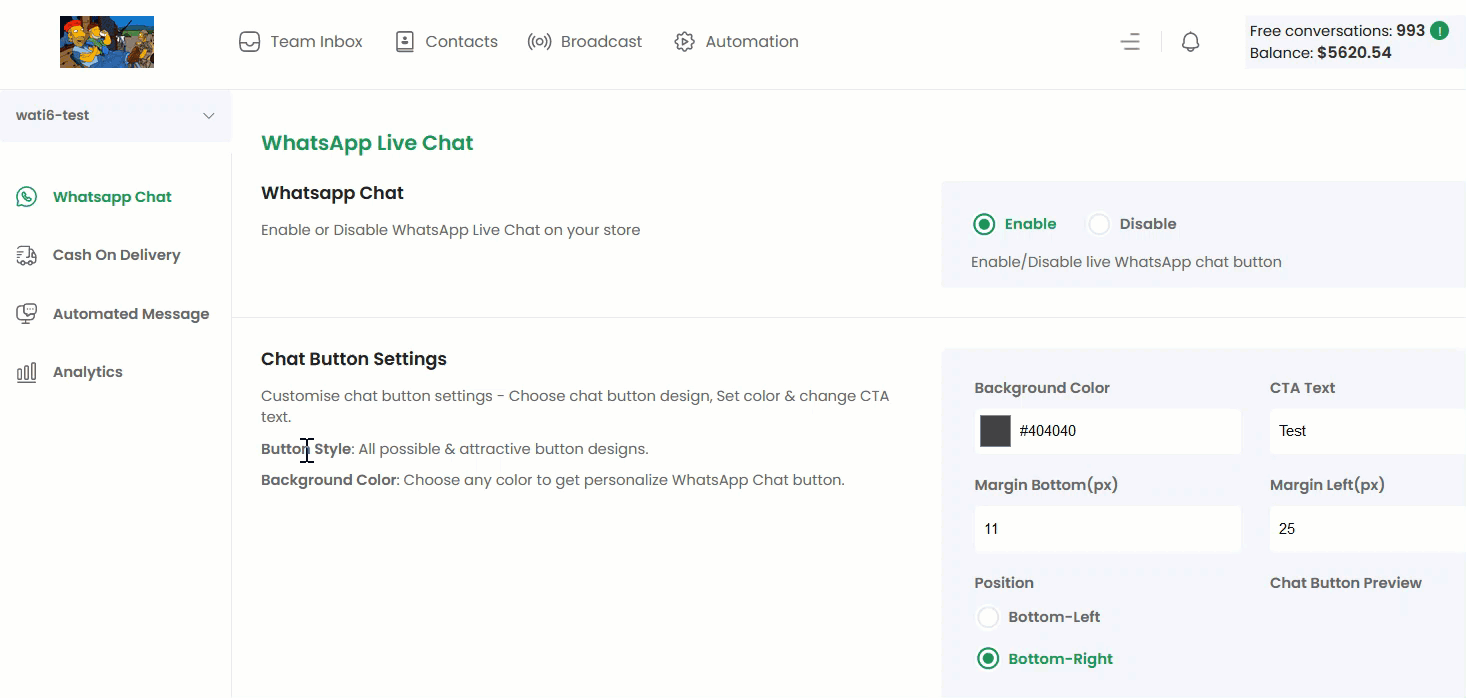Click the WhatsApp logo icon in sidebar

[x=27, y=197]
